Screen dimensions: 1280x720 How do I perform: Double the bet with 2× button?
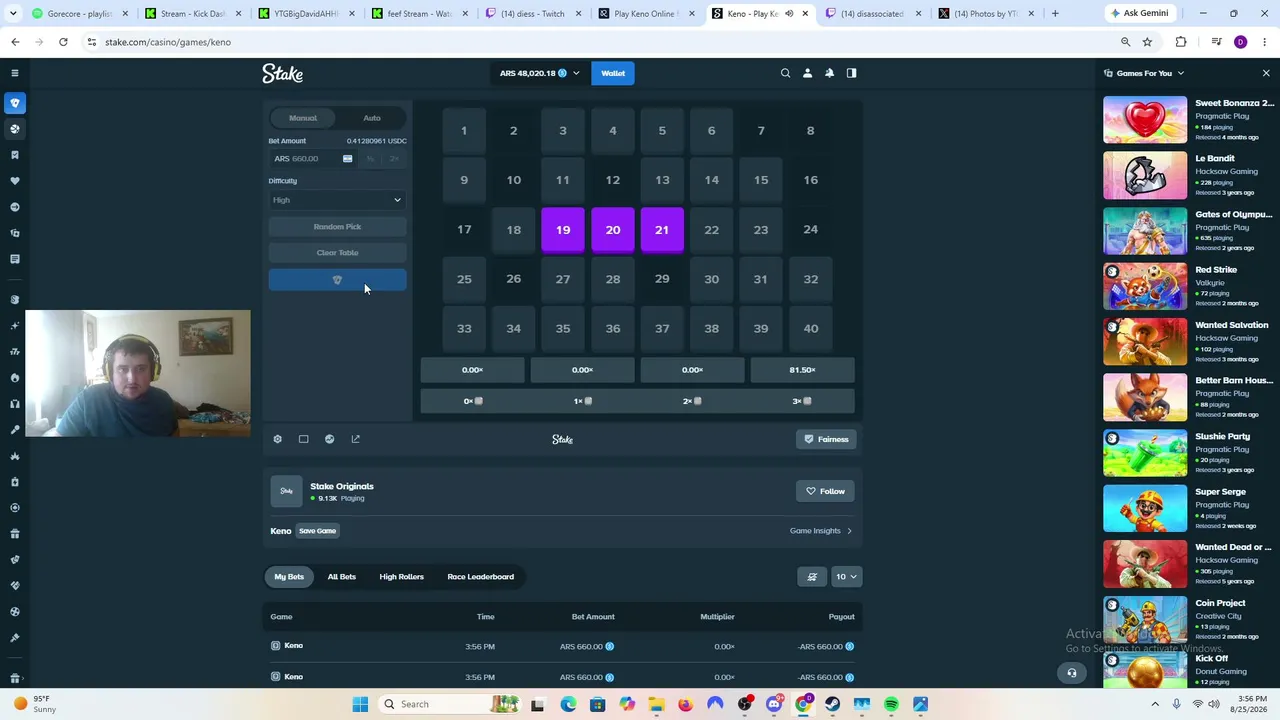coord(394,159)
